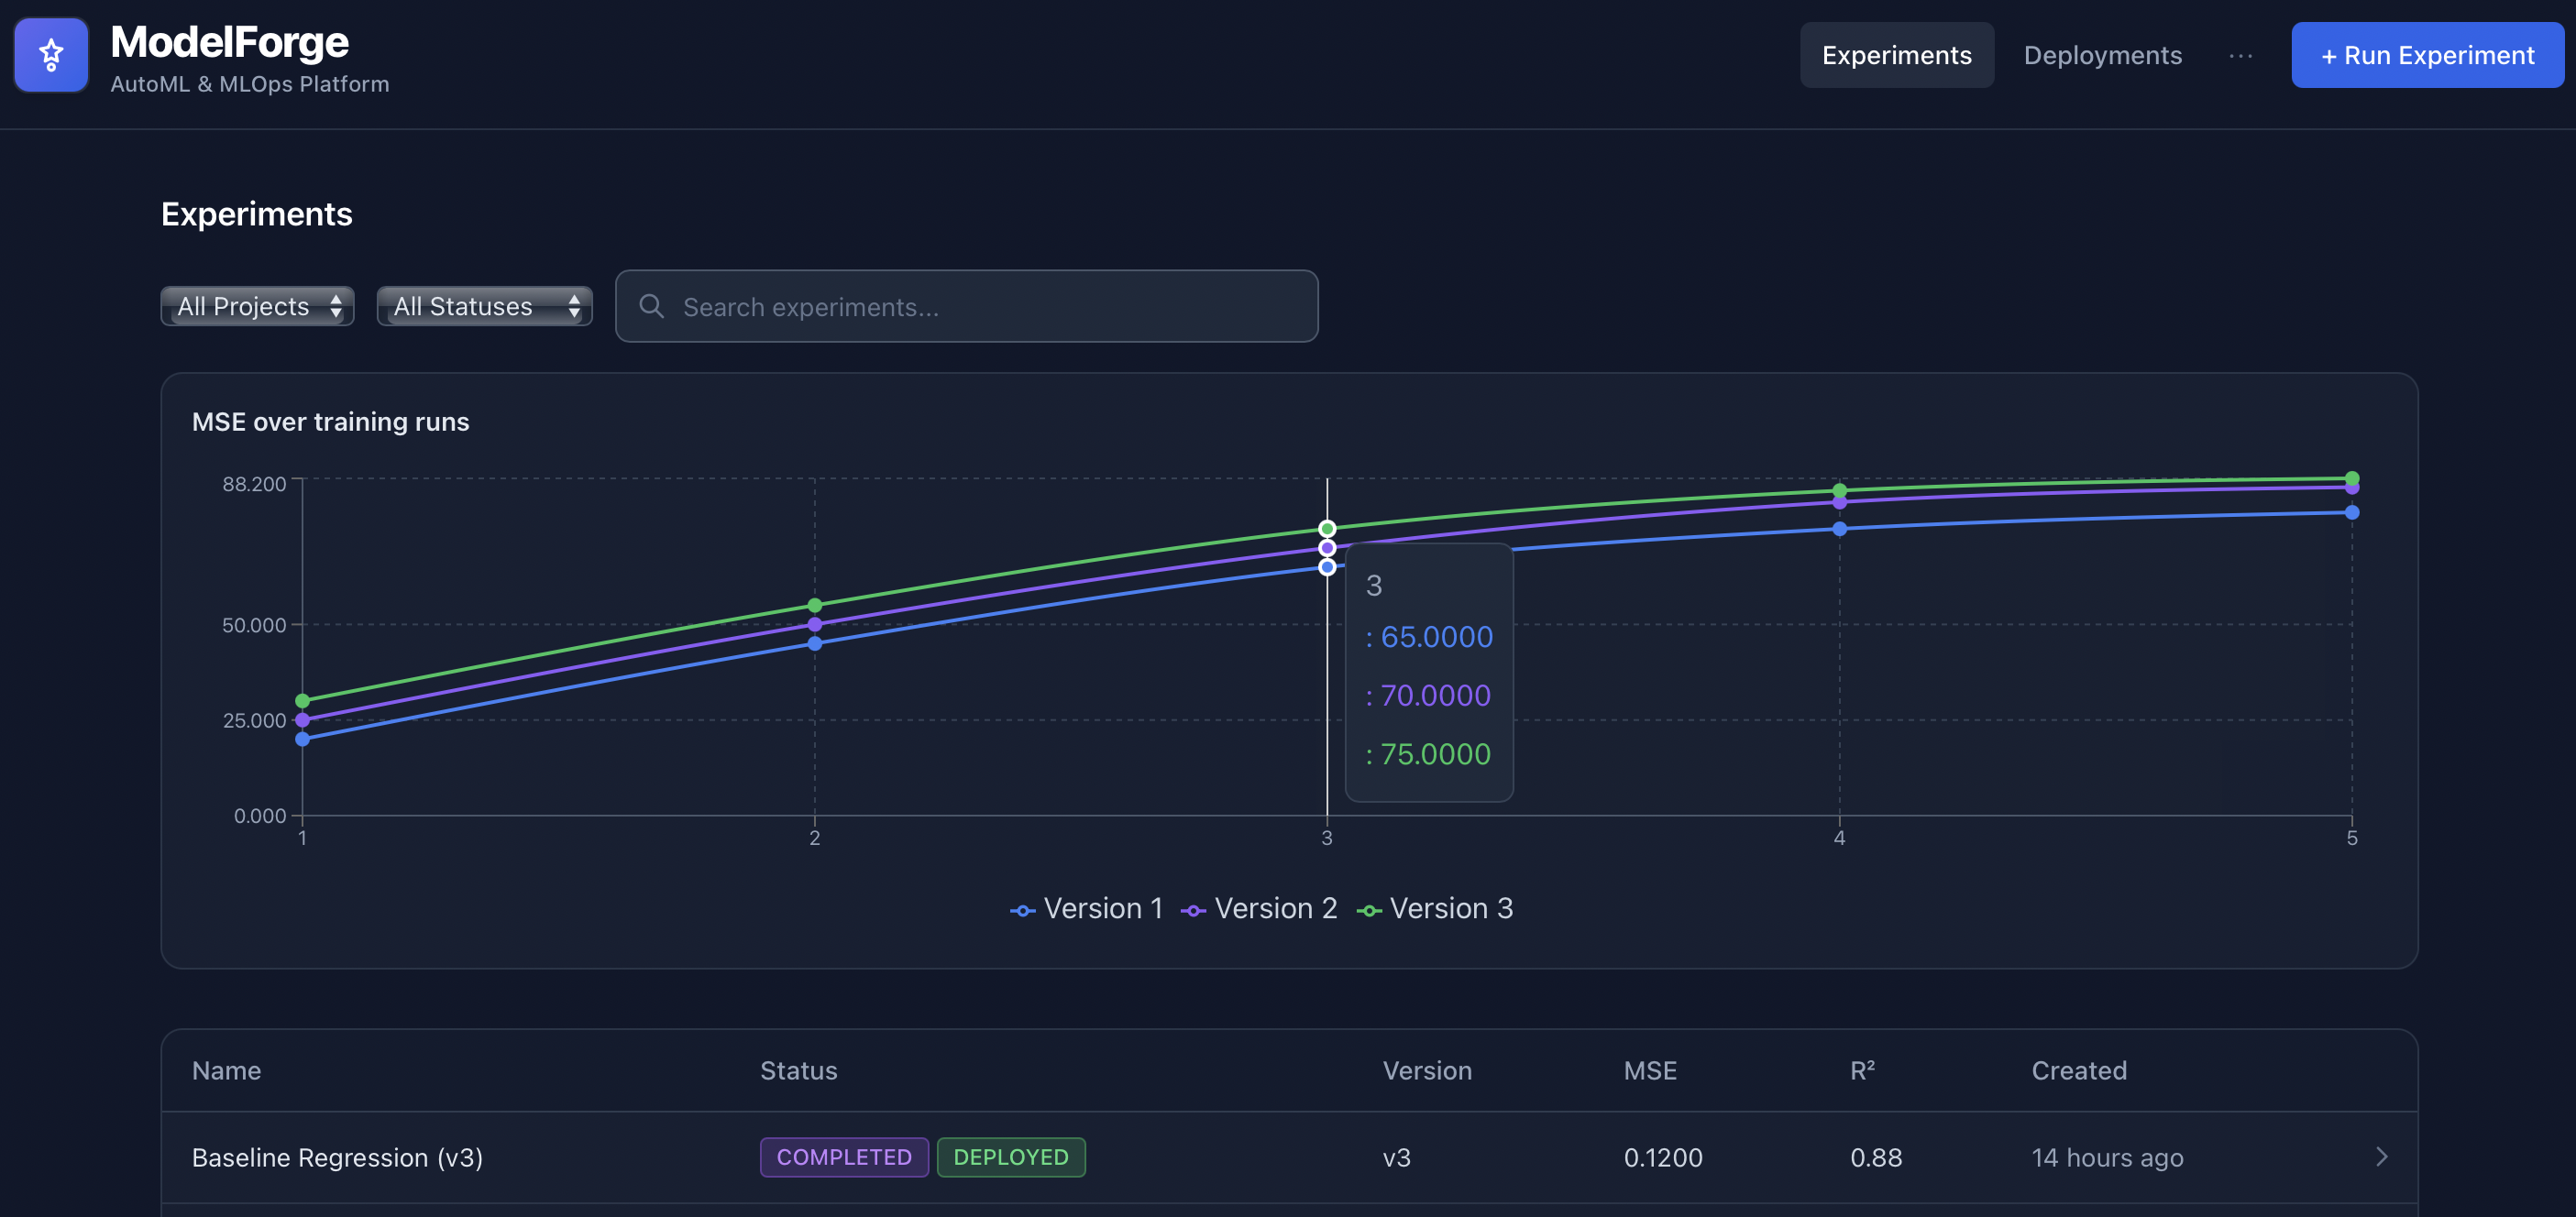Click the COMPLETED status badge
The height and width of the screenshot is (1217, 2576).
point(844,1157)
